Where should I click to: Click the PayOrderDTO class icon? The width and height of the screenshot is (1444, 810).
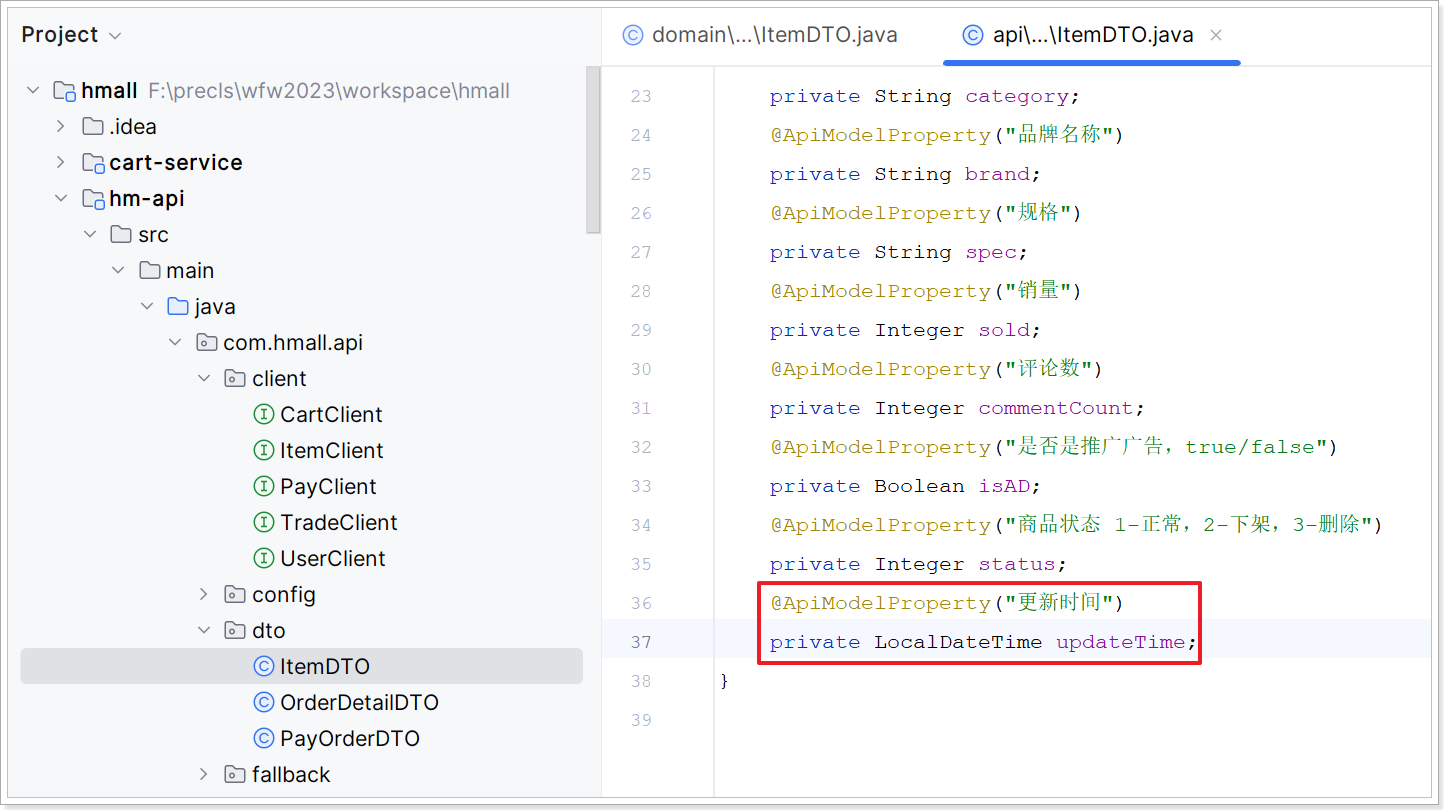[264, 739]
